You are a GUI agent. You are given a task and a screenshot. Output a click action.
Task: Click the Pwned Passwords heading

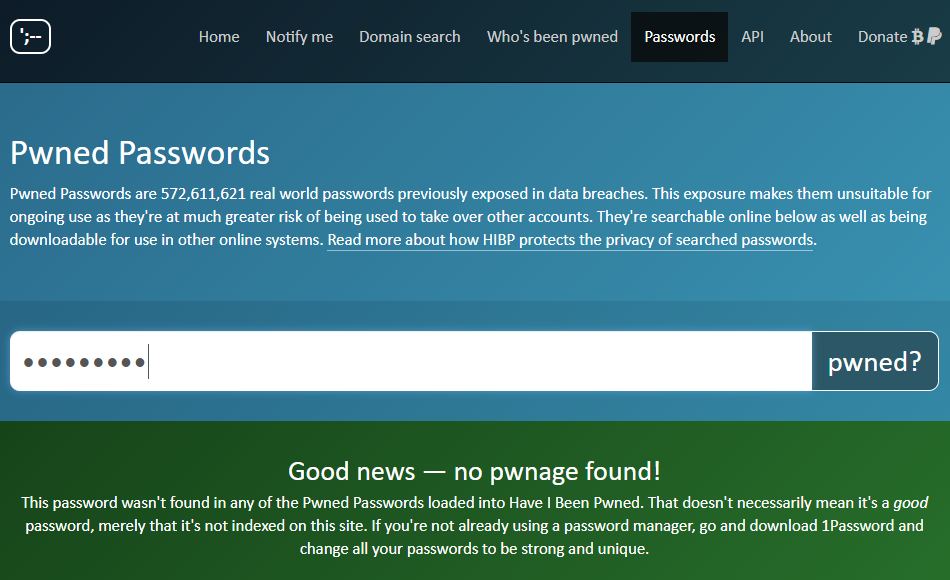(x=139, y=153)
